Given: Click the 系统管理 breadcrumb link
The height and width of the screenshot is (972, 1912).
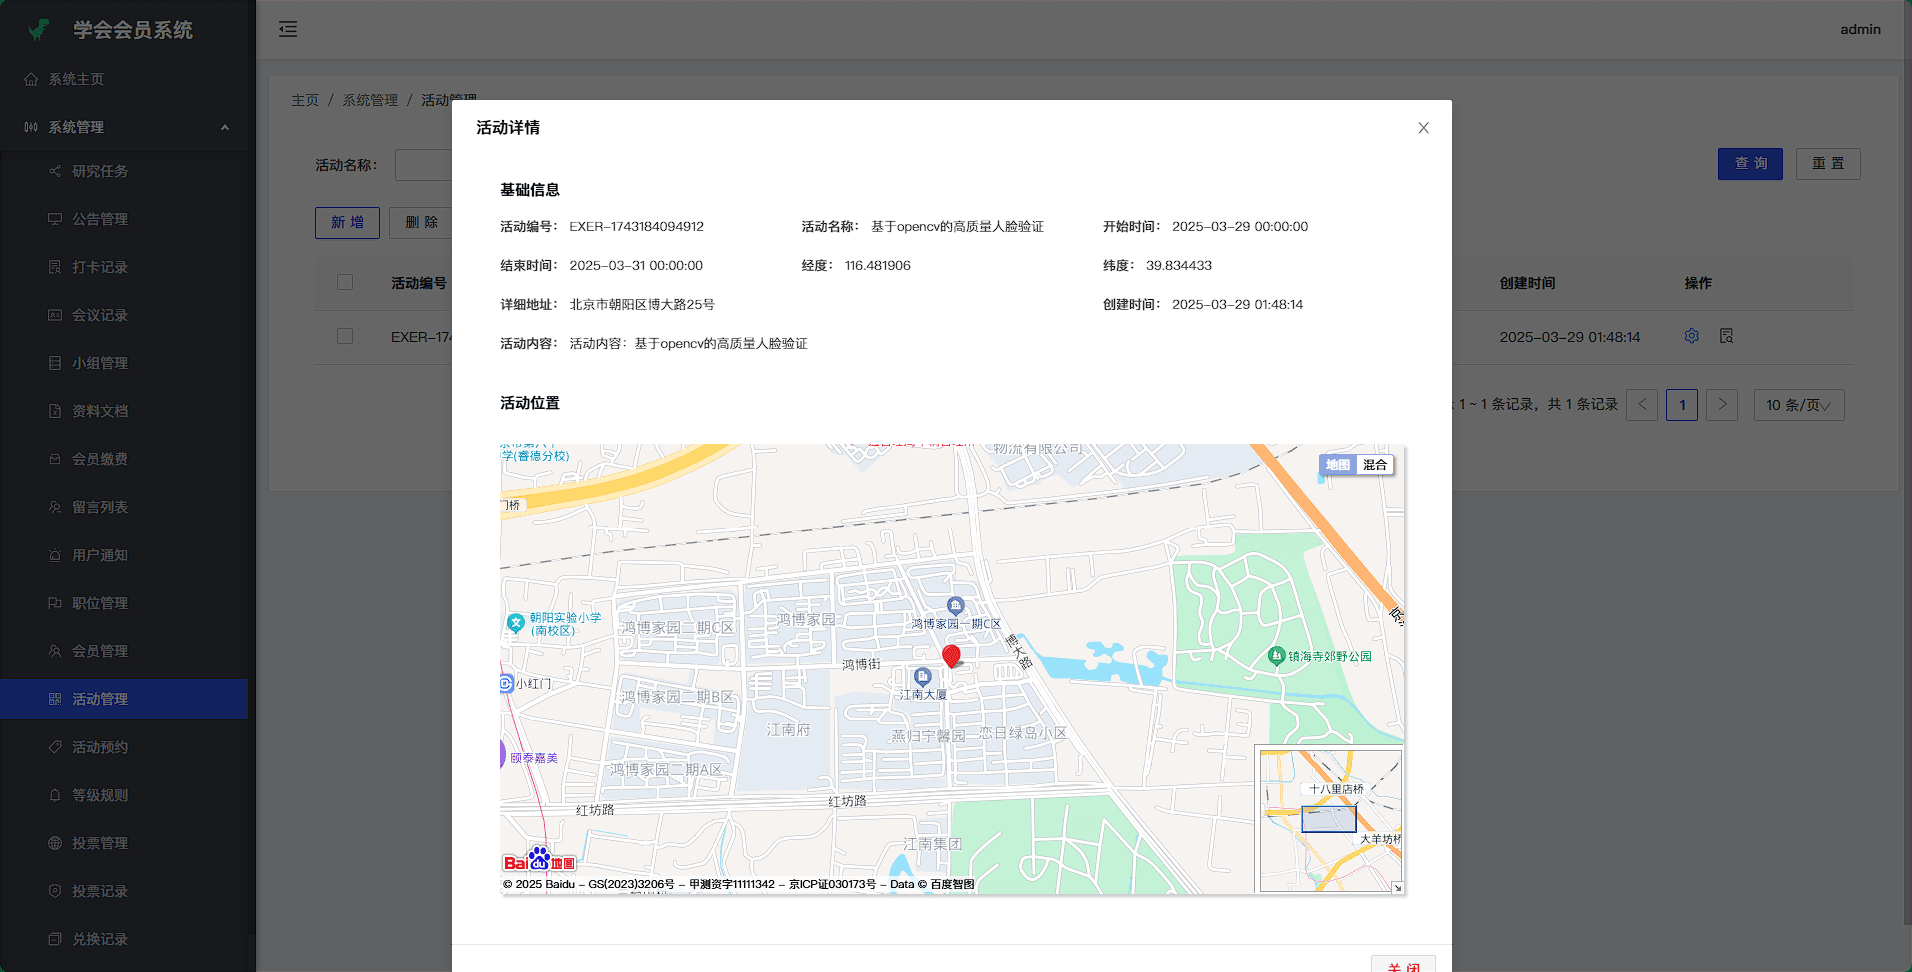Looking at the screenshot, I should 370,100.
